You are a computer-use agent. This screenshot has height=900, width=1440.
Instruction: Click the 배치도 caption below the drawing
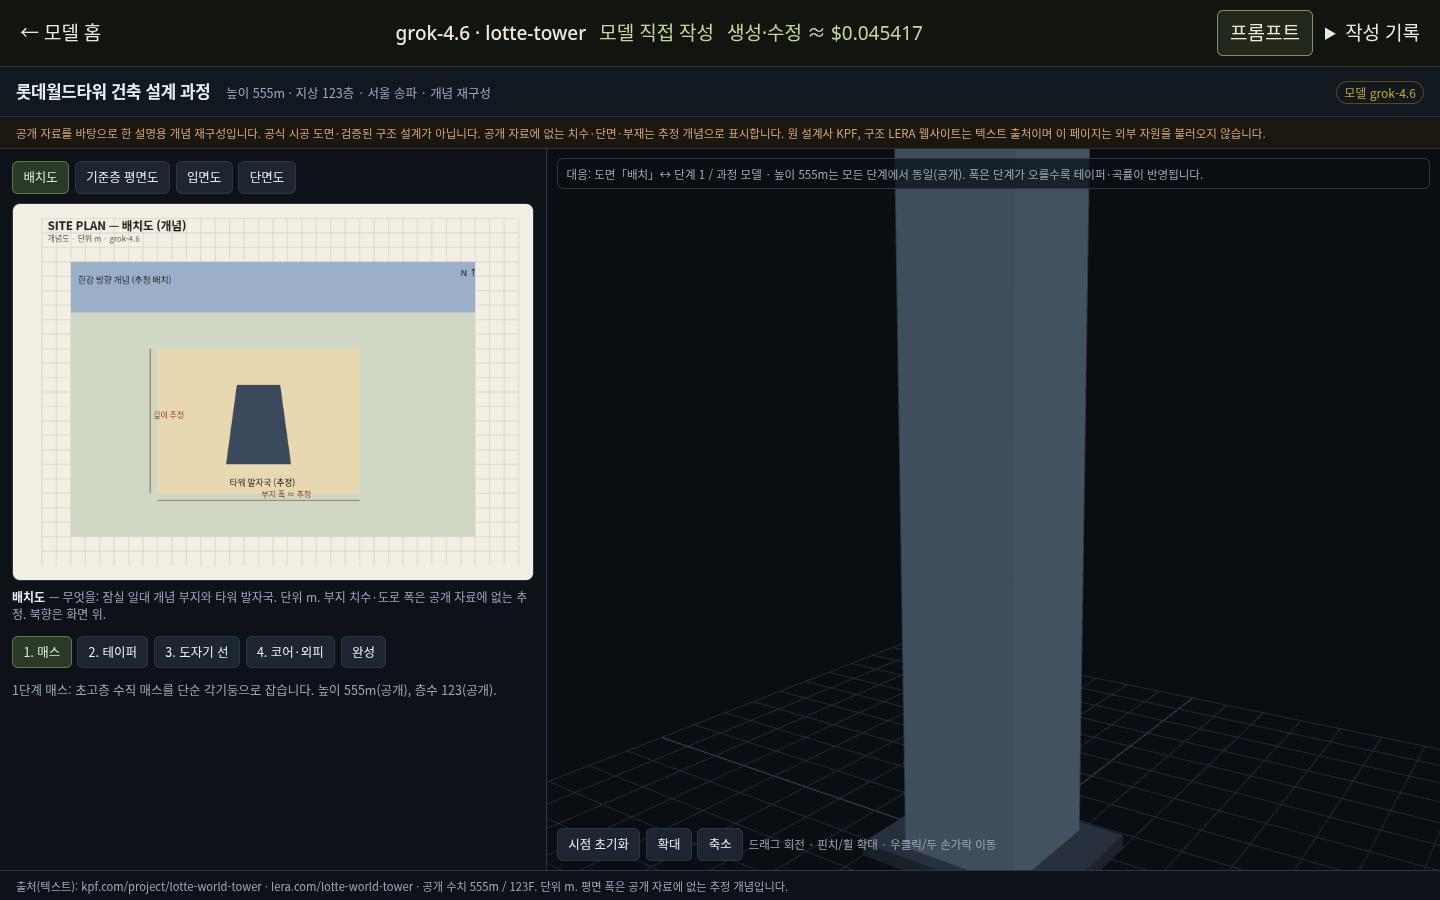(270, 605)
